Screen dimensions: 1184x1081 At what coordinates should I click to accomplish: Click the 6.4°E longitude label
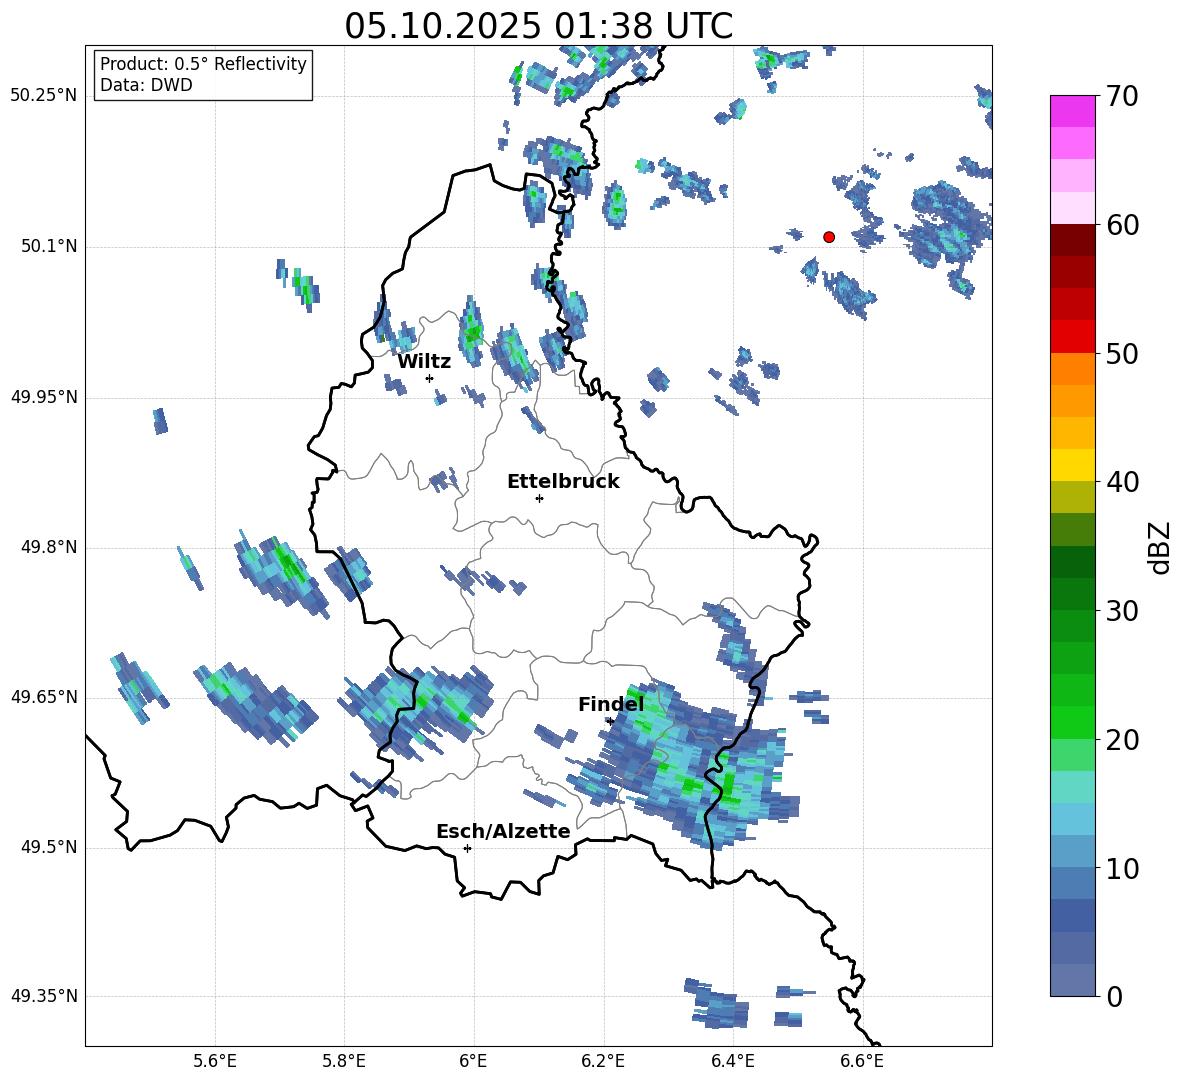point(732,1061)
